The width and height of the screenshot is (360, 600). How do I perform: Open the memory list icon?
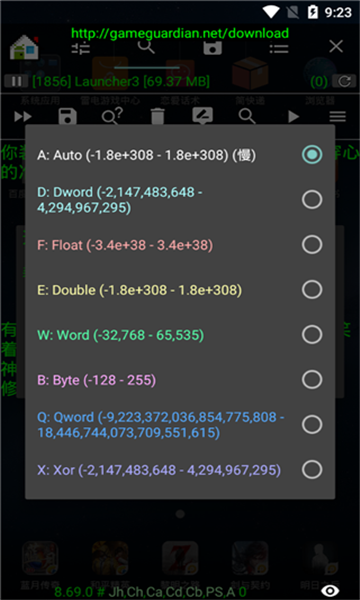click(279, 48)
